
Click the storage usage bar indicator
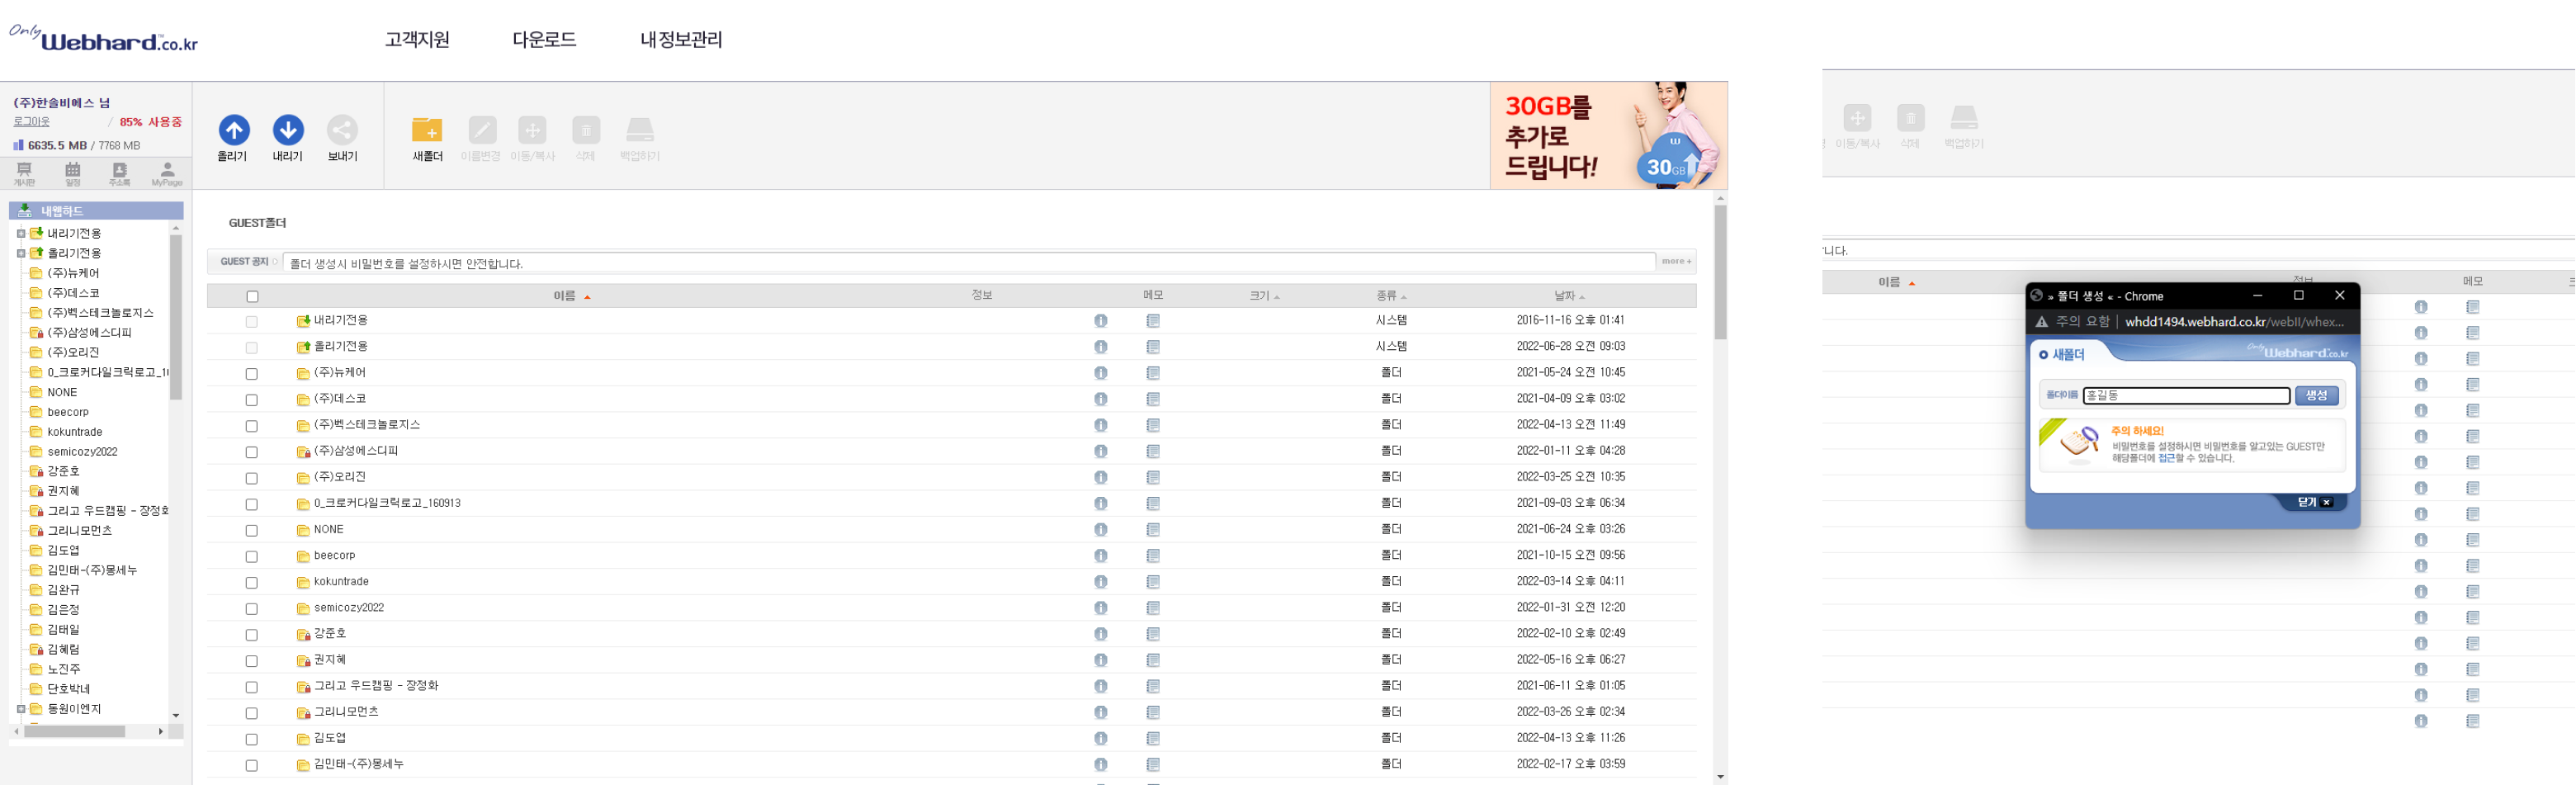point(18,145)
